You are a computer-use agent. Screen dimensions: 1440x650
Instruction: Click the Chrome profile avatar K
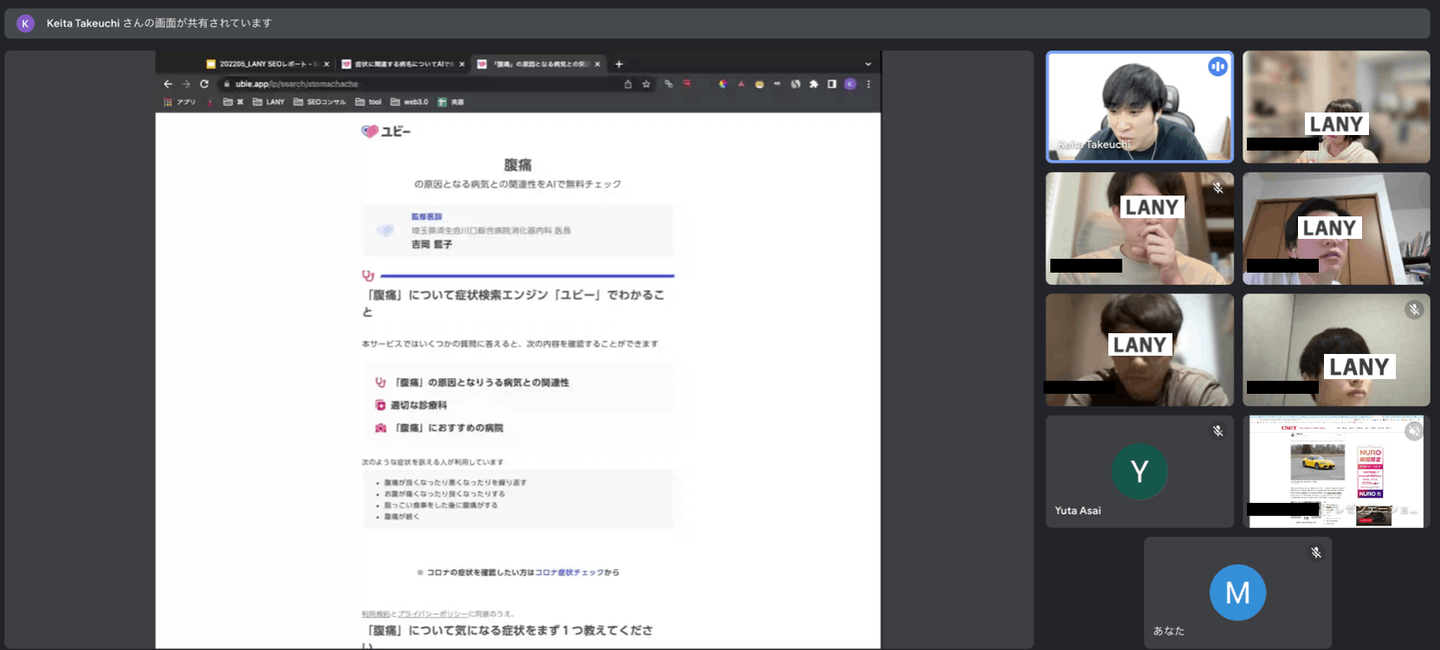click(849, 84)
